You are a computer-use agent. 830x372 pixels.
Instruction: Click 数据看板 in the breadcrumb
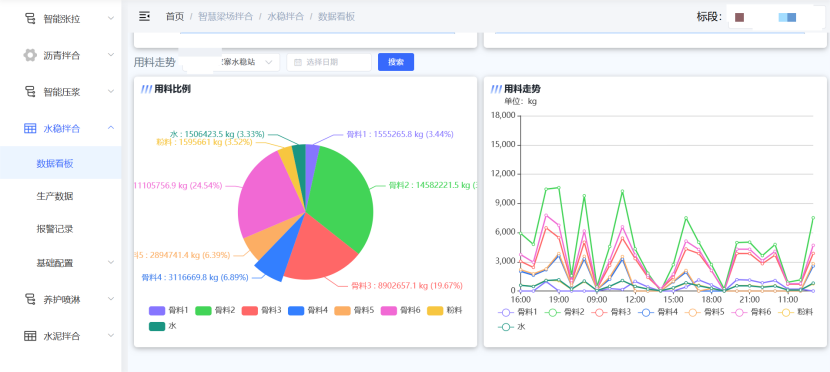pos(337,17)
